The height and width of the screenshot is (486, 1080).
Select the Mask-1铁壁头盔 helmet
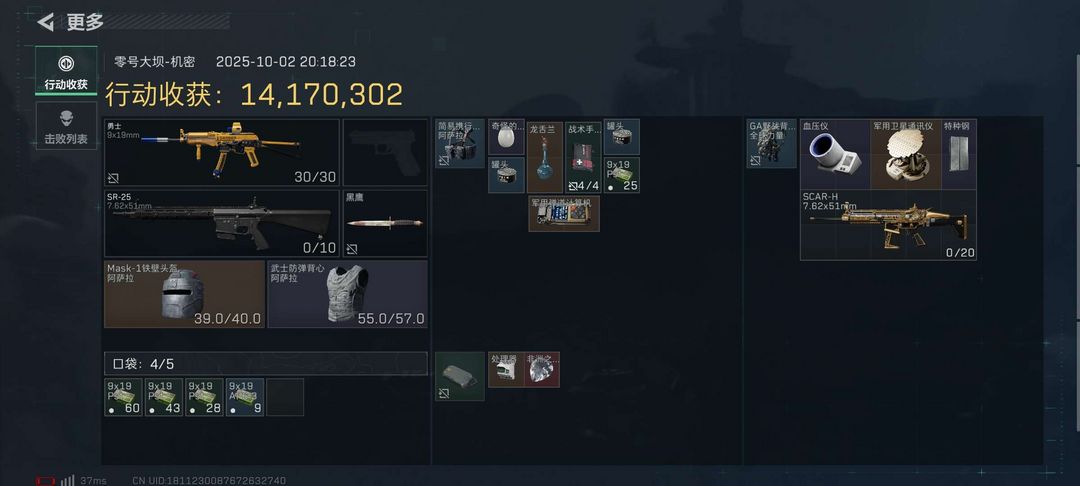click(x=185, y=294)
